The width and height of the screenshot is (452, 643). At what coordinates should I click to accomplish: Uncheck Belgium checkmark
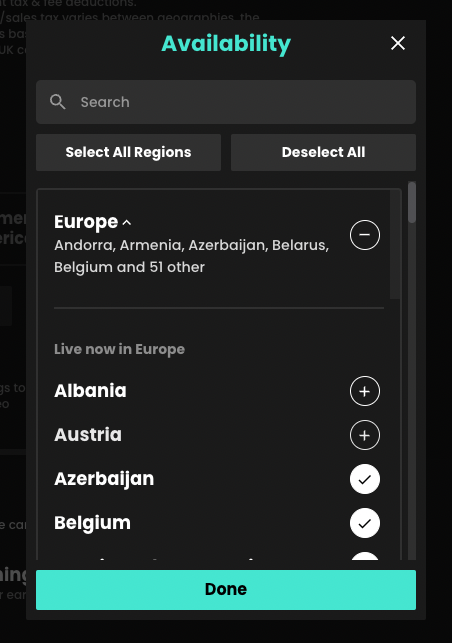click(x=365, y=523)
